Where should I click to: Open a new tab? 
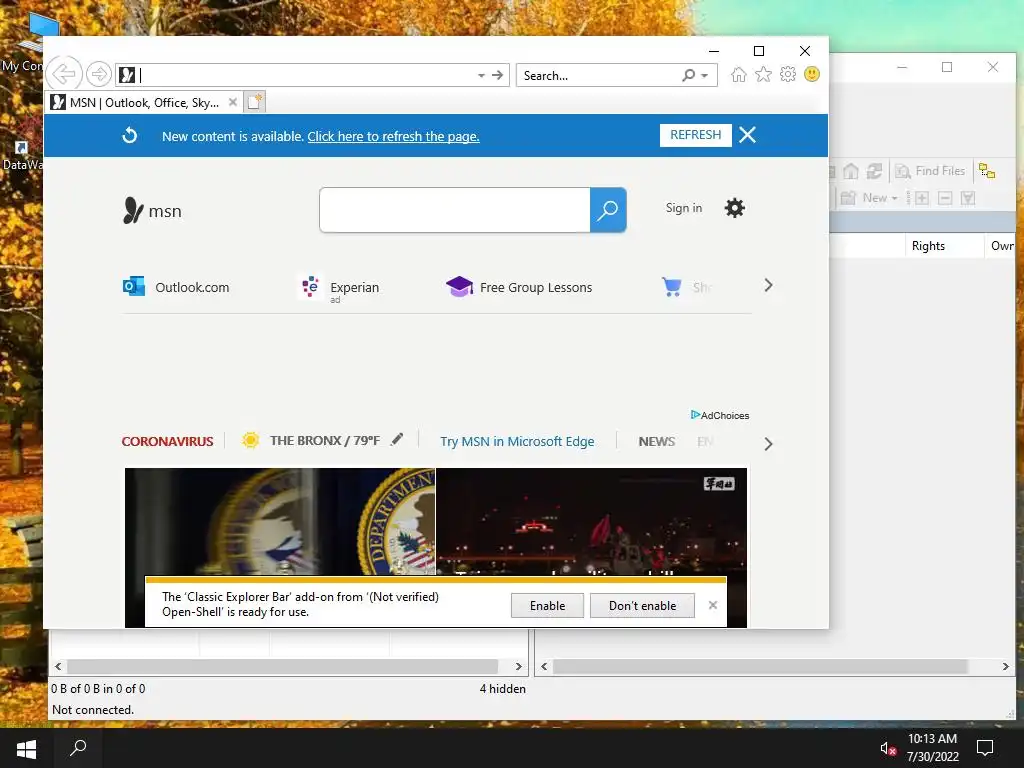255,102
